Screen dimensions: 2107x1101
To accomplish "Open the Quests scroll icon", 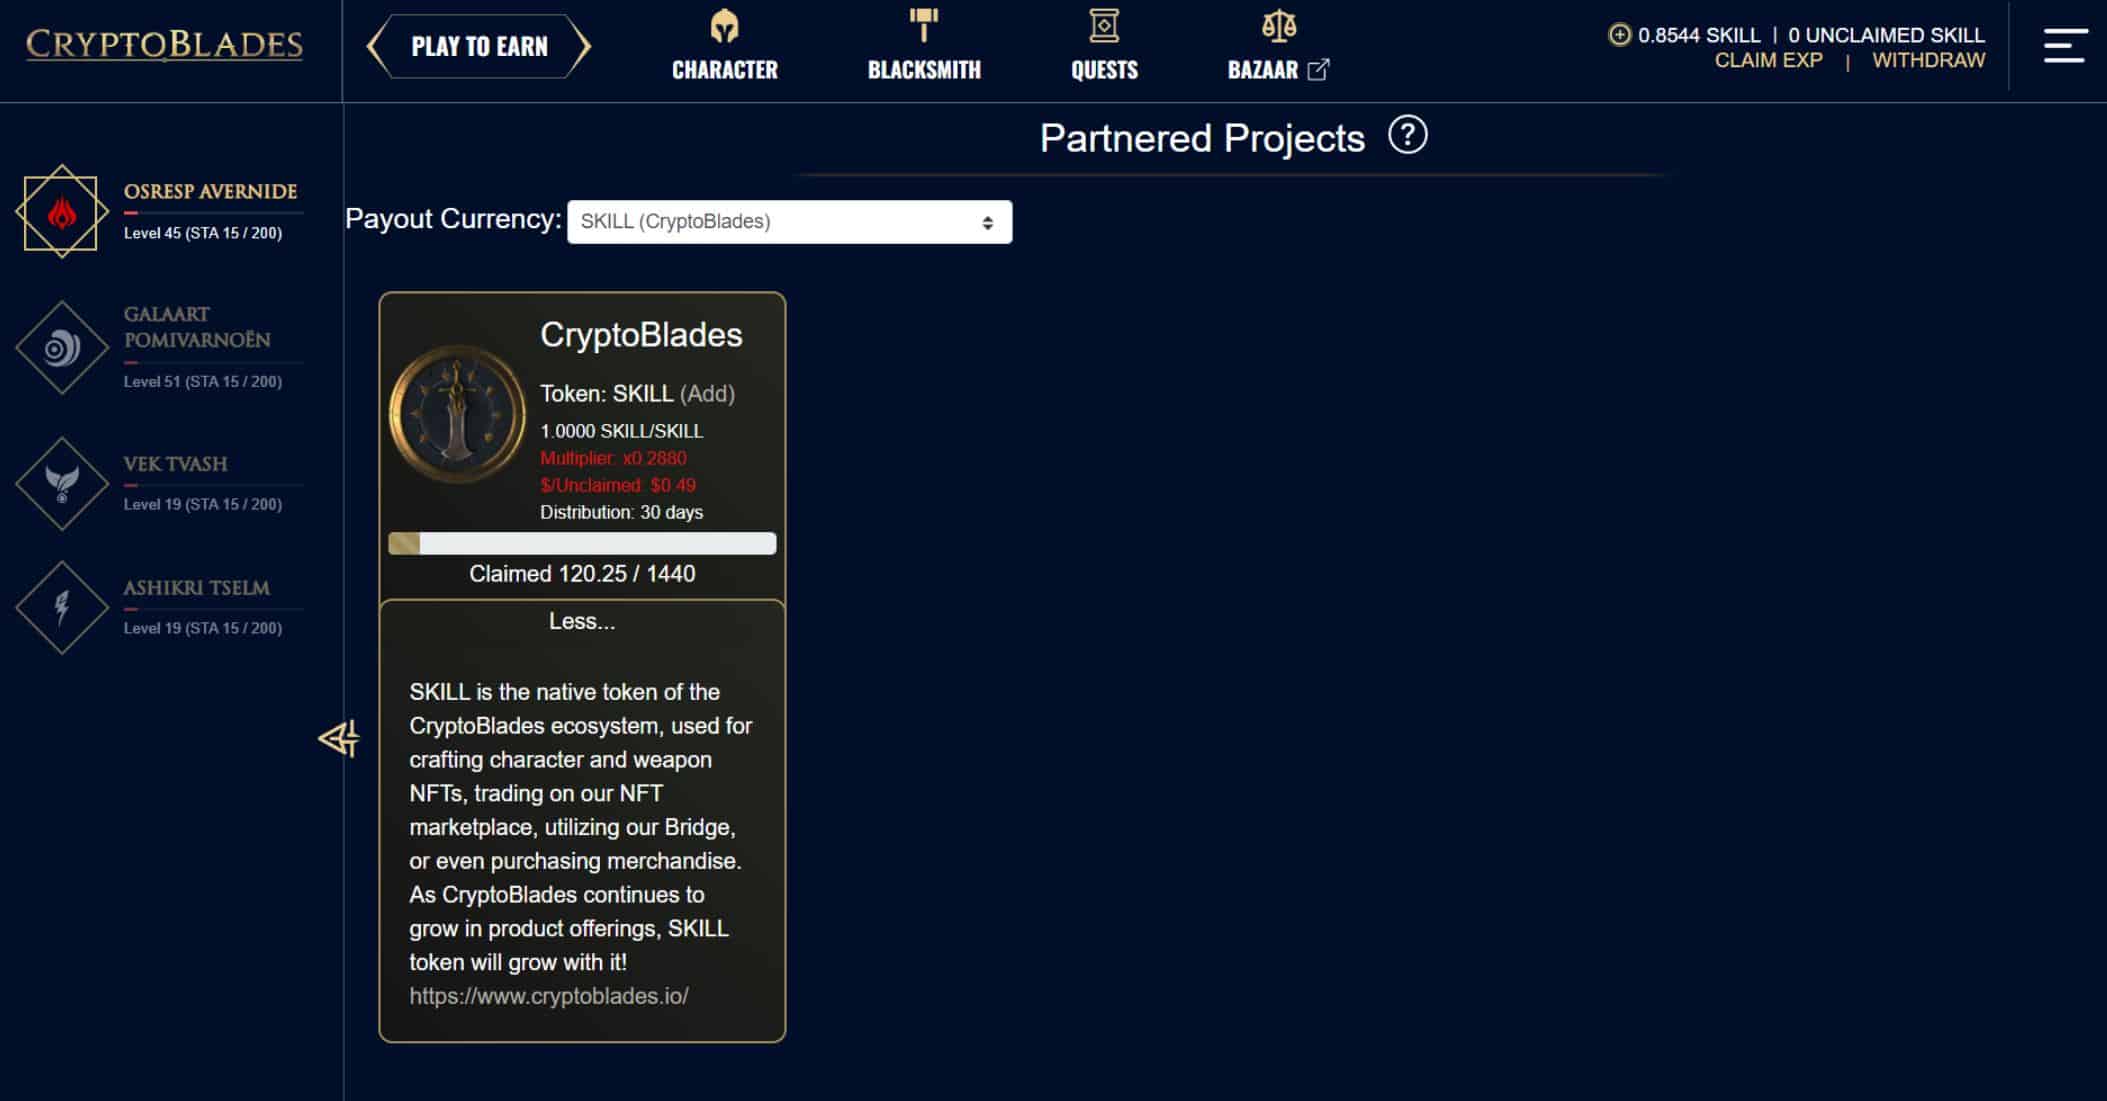I will 1104,26.
